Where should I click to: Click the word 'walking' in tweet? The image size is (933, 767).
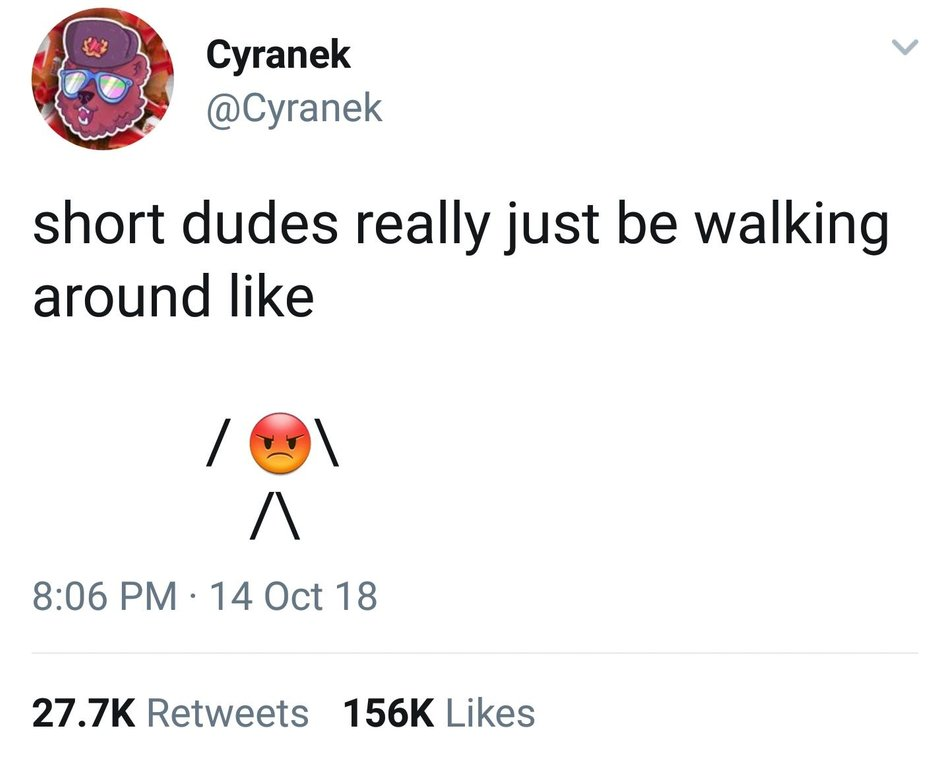pyautogui.click(x=791, y=227)
